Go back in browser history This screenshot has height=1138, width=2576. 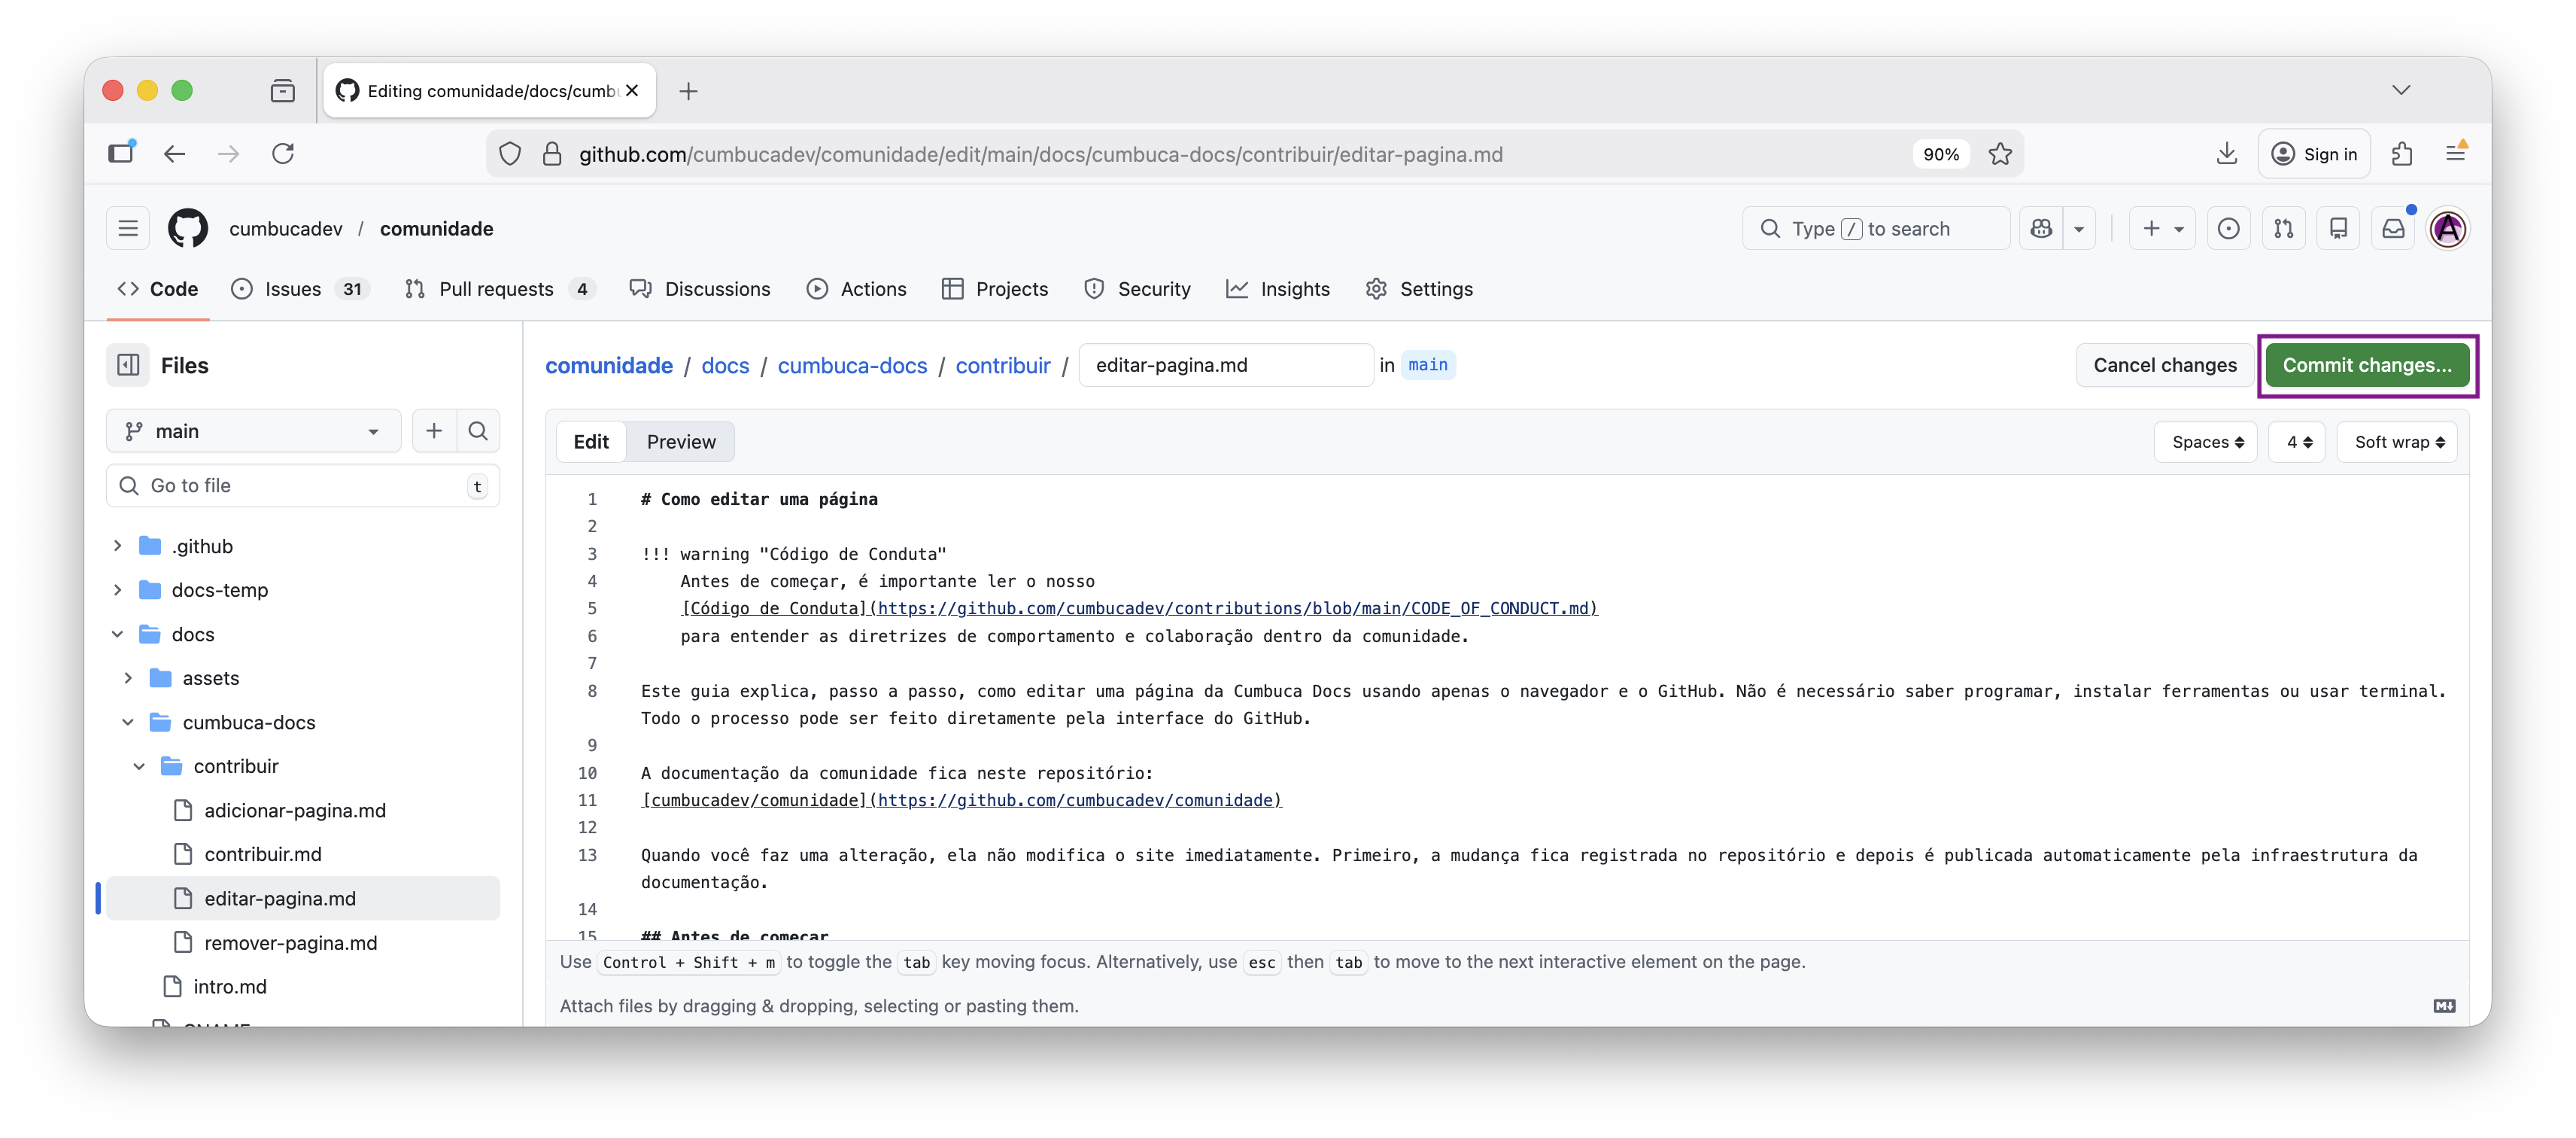pyautogui.click(x=175, y=153)
